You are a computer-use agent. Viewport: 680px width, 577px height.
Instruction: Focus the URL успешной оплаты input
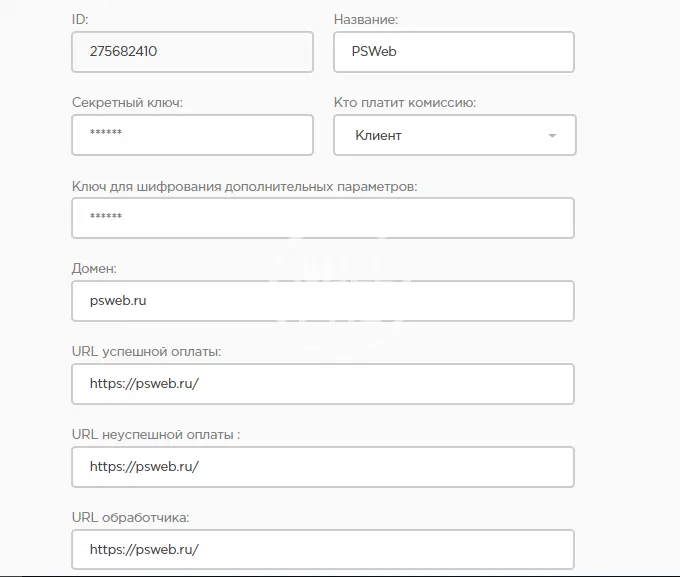coord(322,384)
